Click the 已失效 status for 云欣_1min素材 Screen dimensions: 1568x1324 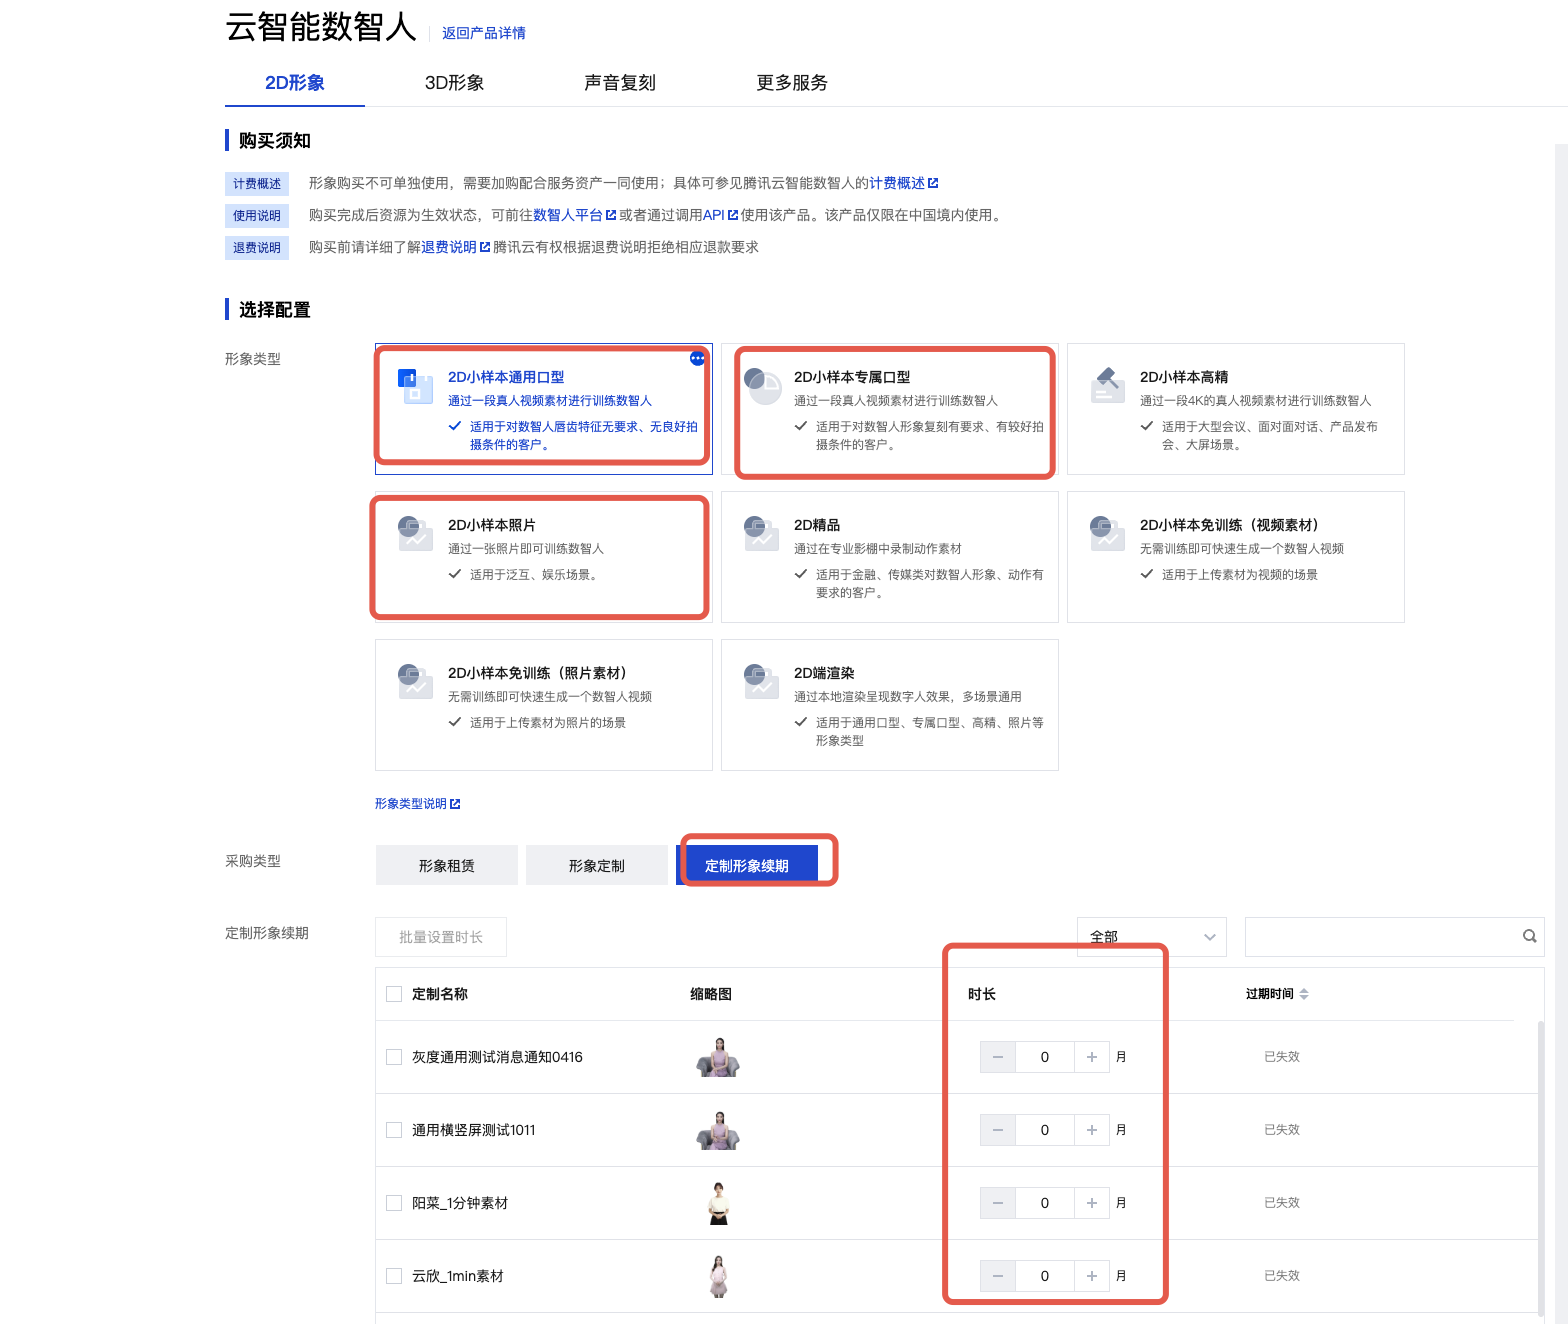[1282, 1276]
